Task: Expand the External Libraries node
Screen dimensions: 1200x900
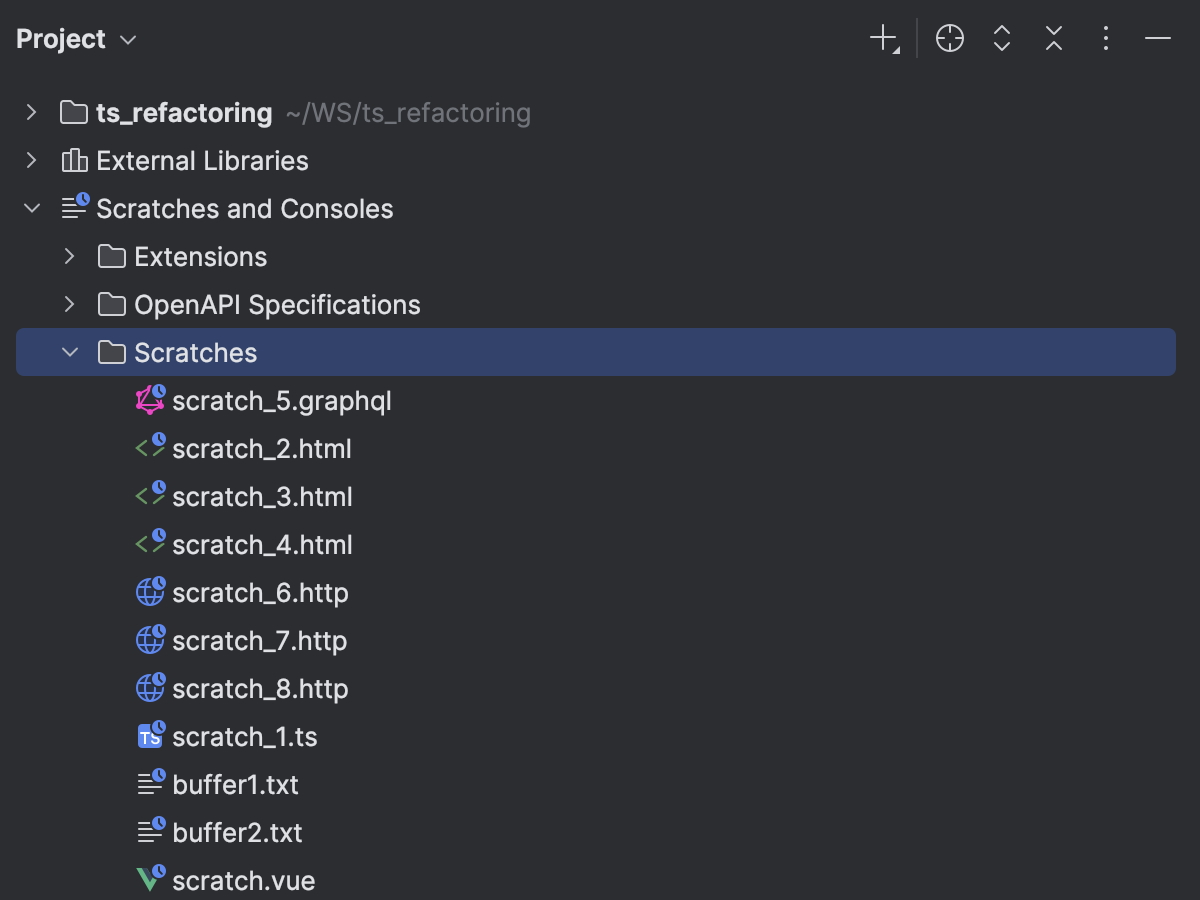Action: [32, 161]
